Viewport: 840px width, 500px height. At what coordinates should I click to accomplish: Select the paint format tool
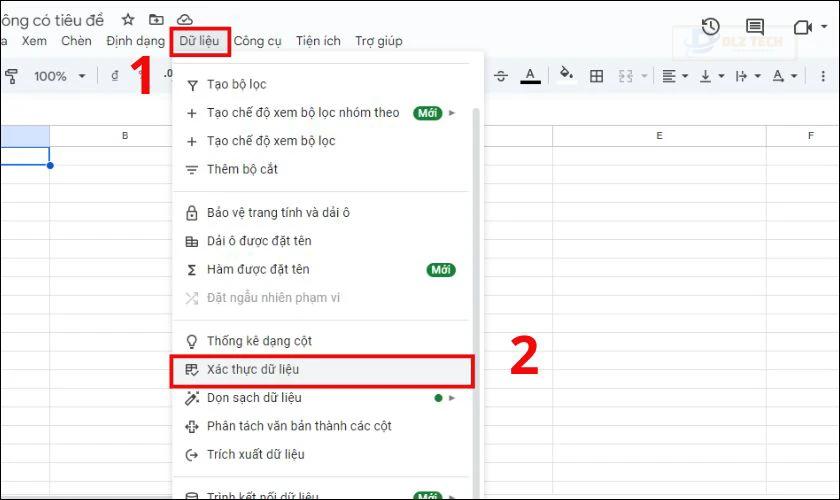[11, 76]
